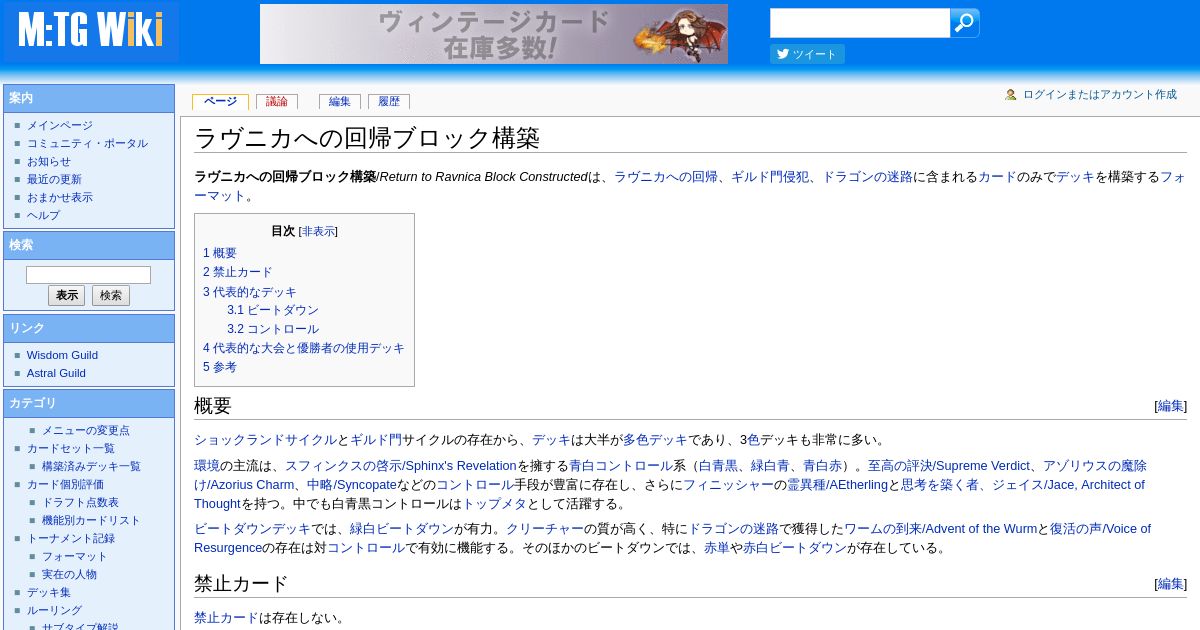Switch to the 議論 tab
1200x630 pixels.
tap(277, 102)
